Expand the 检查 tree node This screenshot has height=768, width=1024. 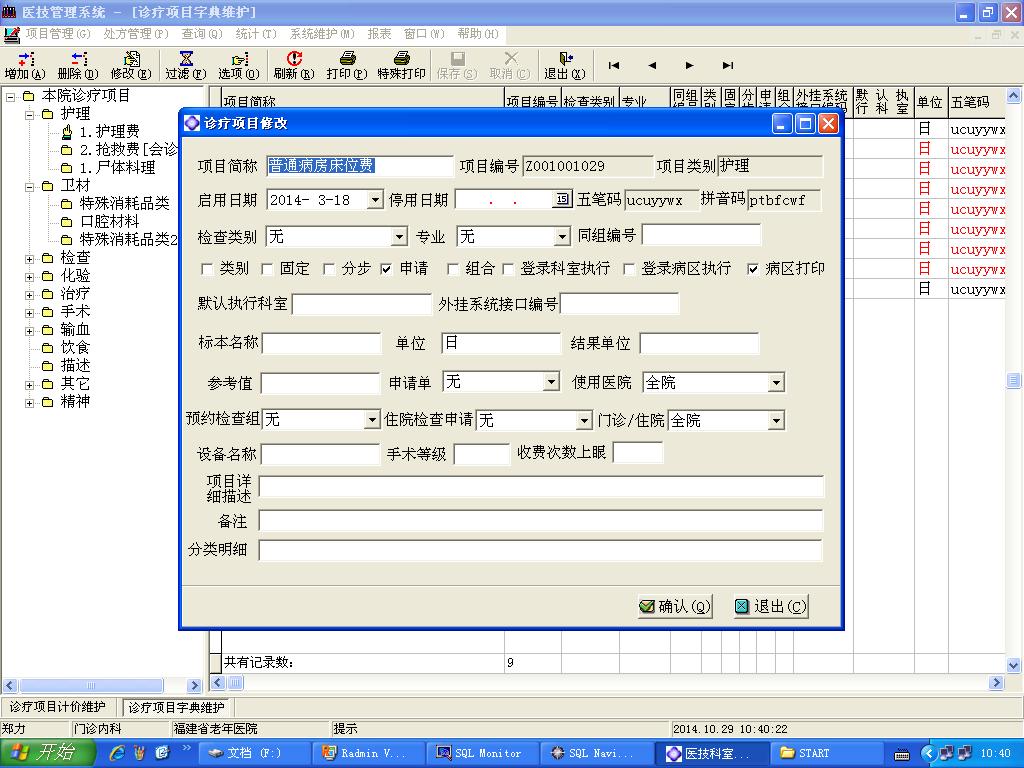(29, 259)
